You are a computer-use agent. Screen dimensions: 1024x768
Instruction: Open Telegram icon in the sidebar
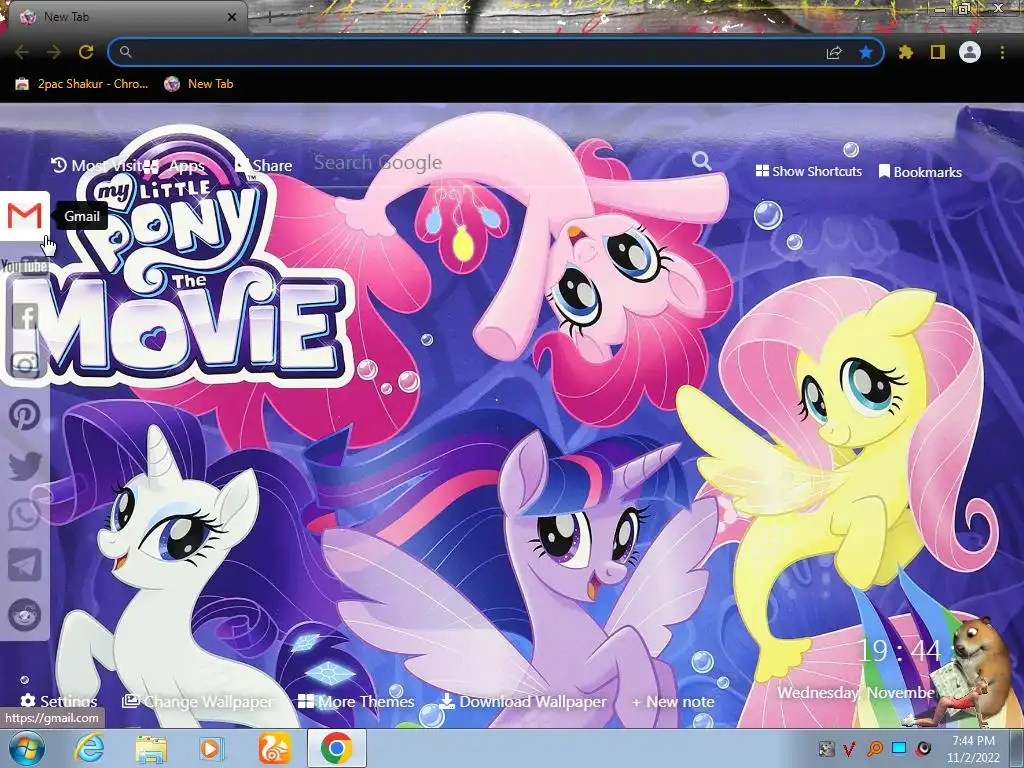click(25, 565)
